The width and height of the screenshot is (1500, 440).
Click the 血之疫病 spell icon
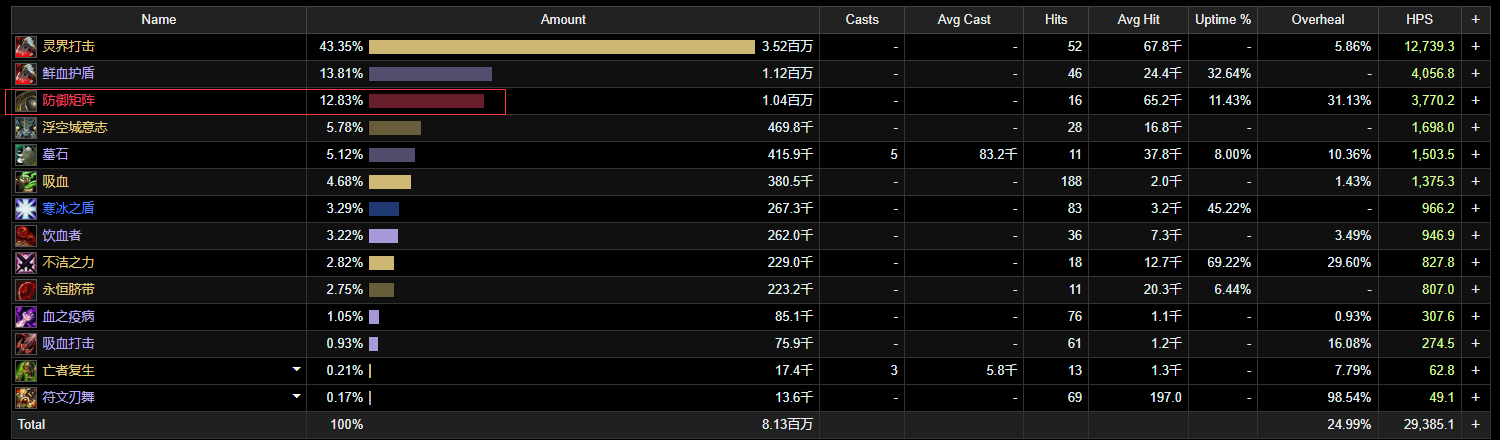26,317
